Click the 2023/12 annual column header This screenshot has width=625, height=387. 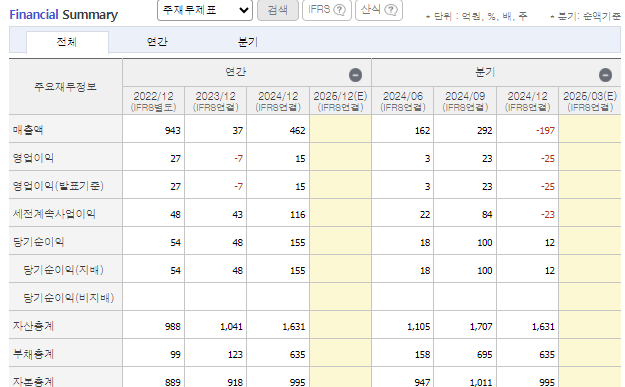(x=216, y=101)
